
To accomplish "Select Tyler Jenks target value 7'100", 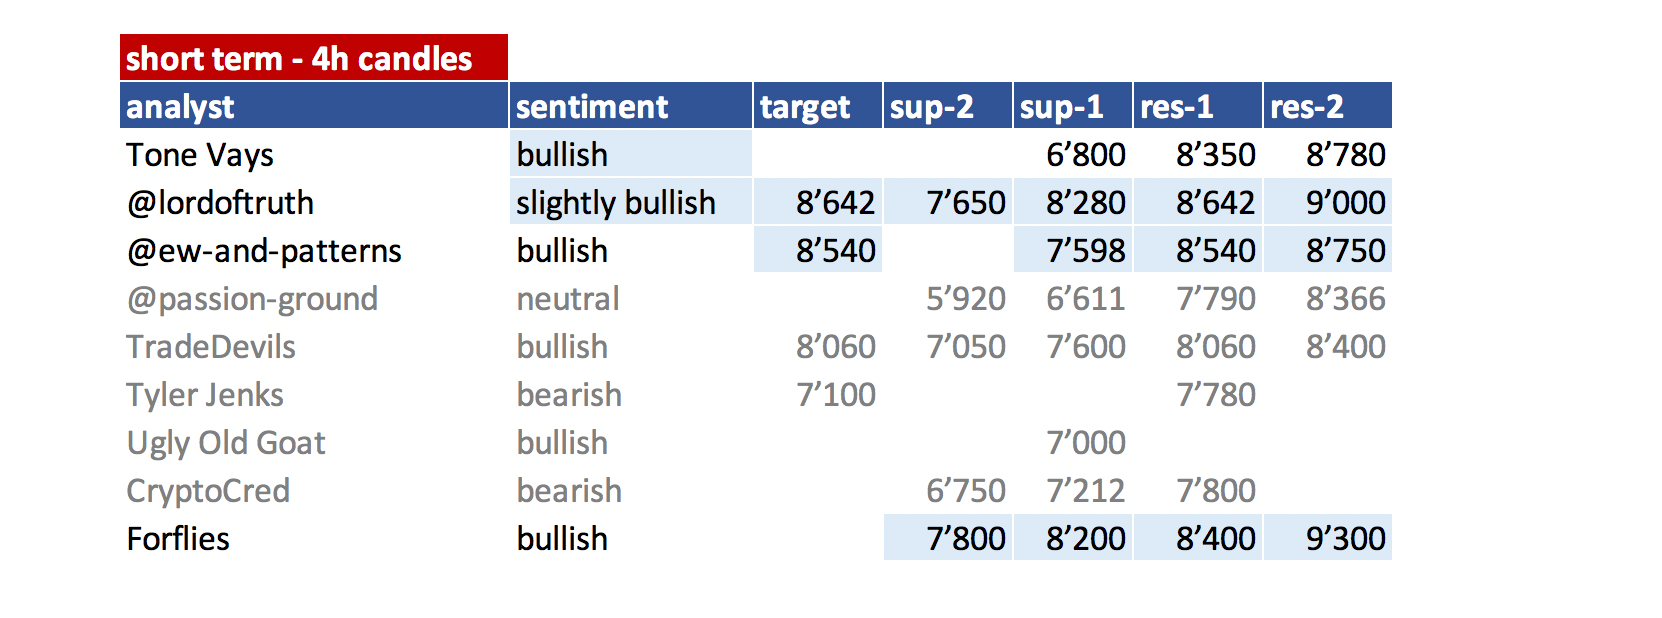I will click(x=836, y=394).
